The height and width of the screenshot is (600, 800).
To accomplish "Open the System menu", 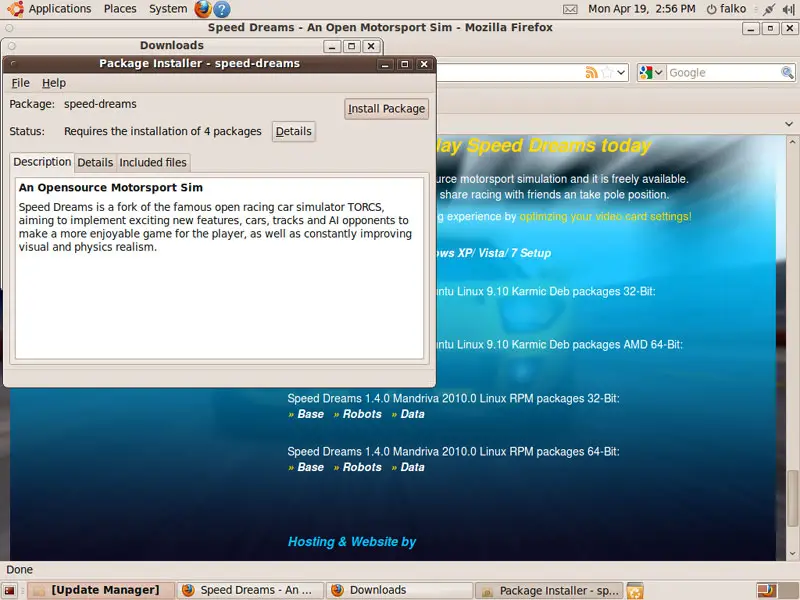I will tap(168, 9).
